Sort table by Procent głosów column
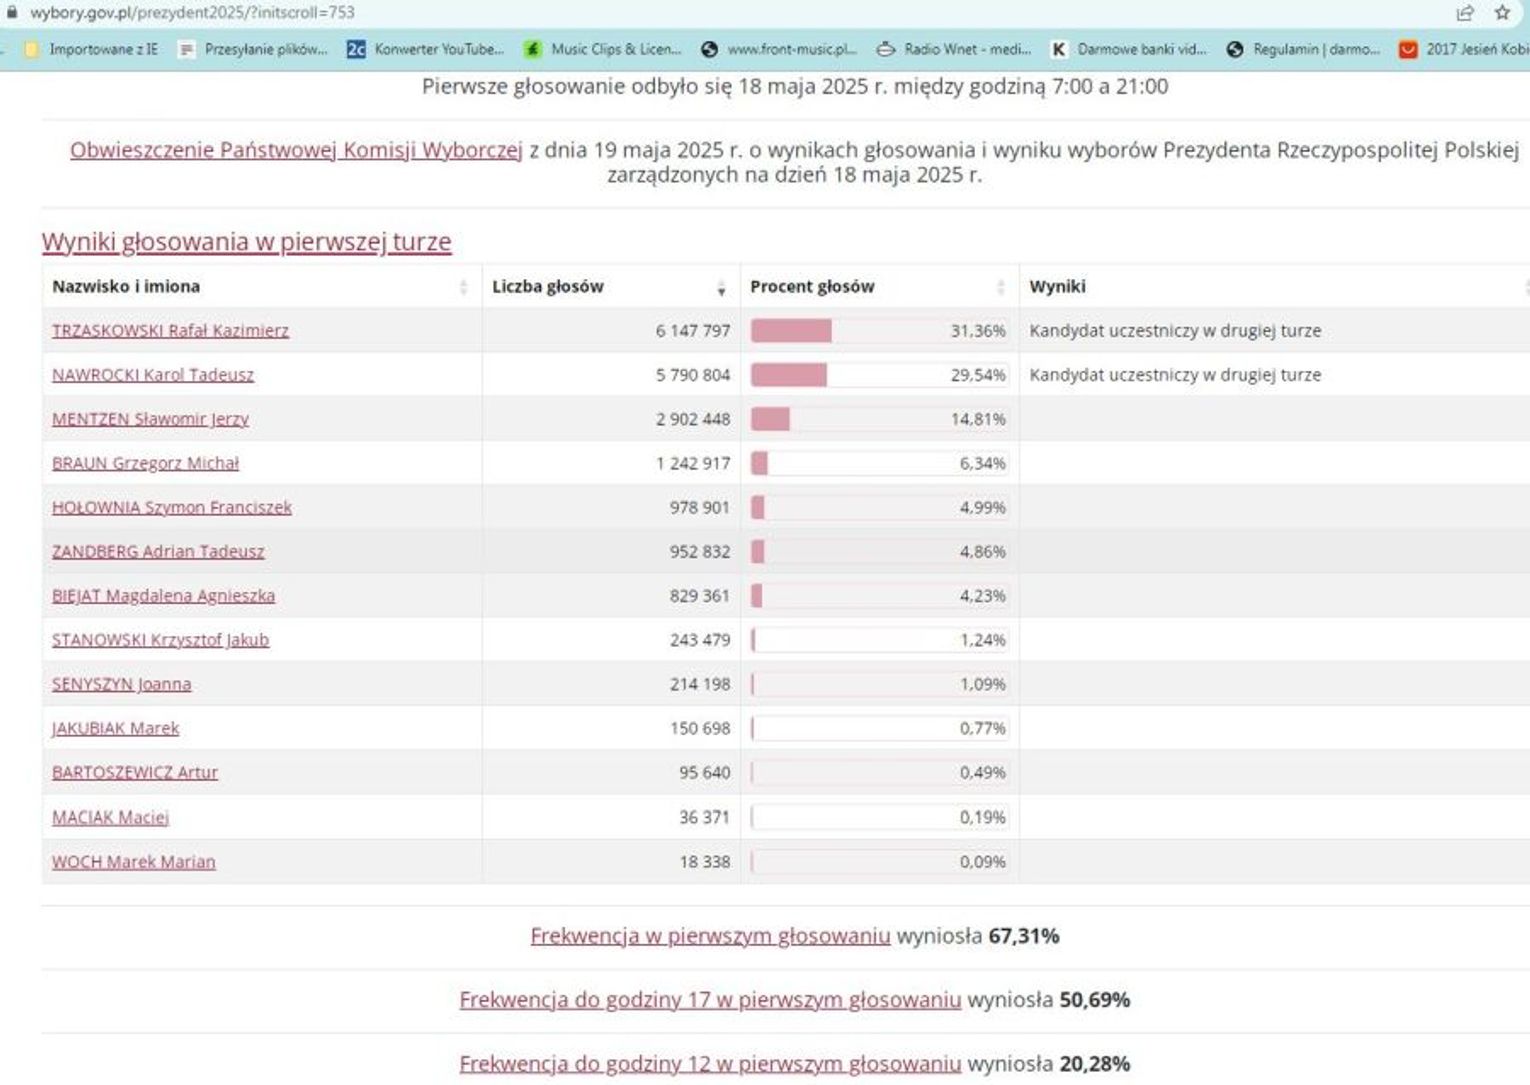This screenshot has width=1530, height=1085. 1000,288
